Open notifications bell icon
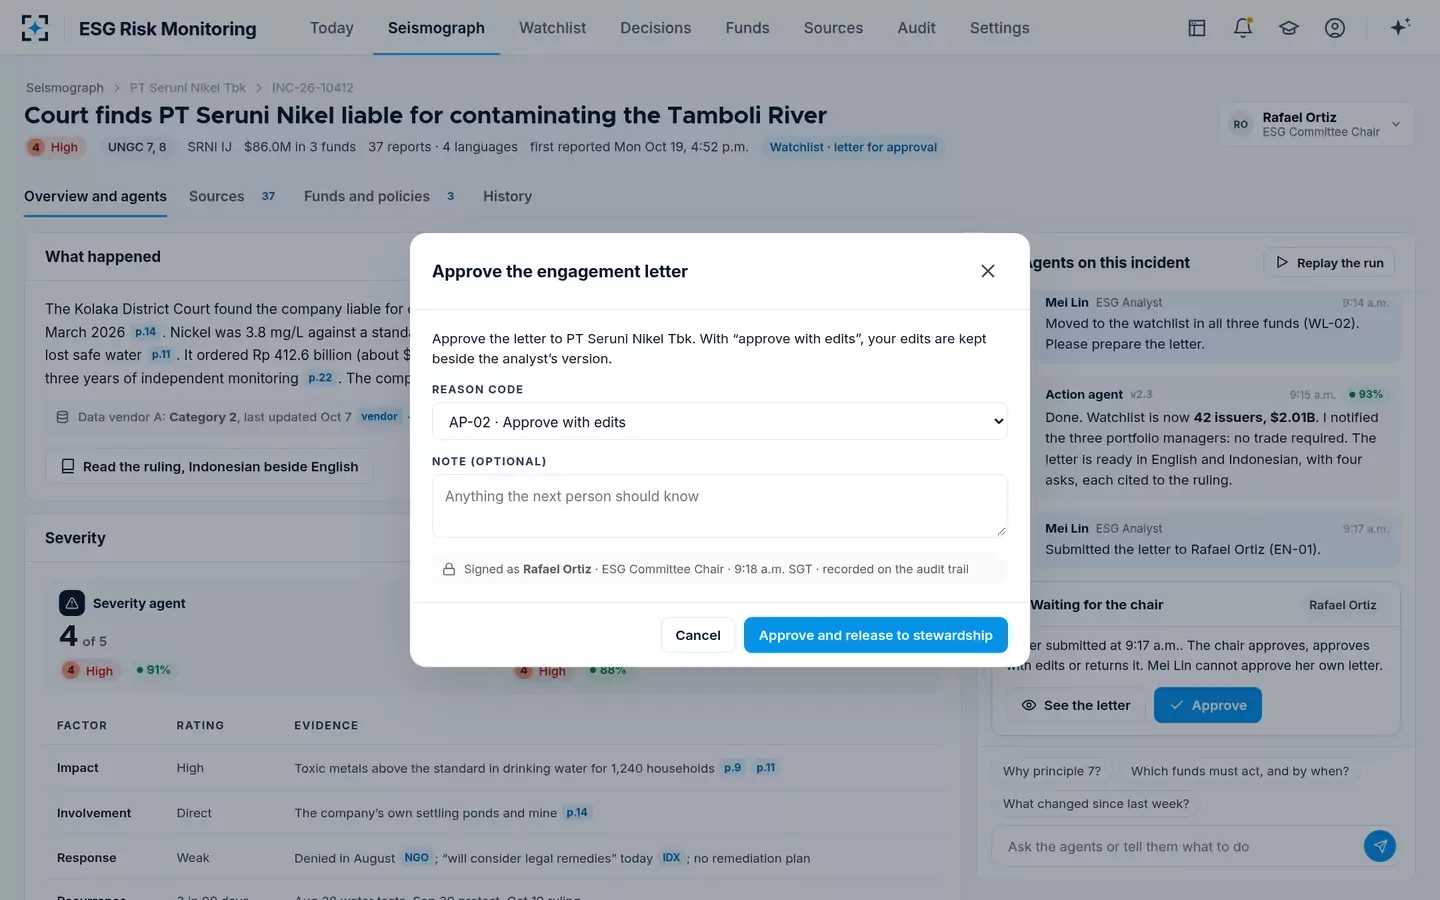The height and width of the screenshot is (900, 1440). pos(1243,28)
